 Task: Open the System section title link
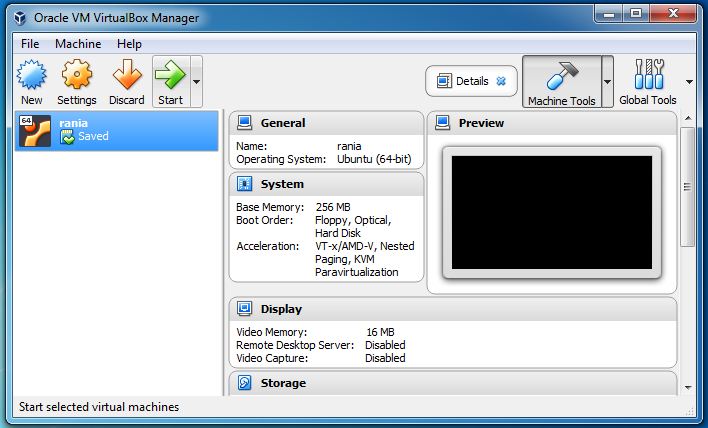(x=282, y=184)
